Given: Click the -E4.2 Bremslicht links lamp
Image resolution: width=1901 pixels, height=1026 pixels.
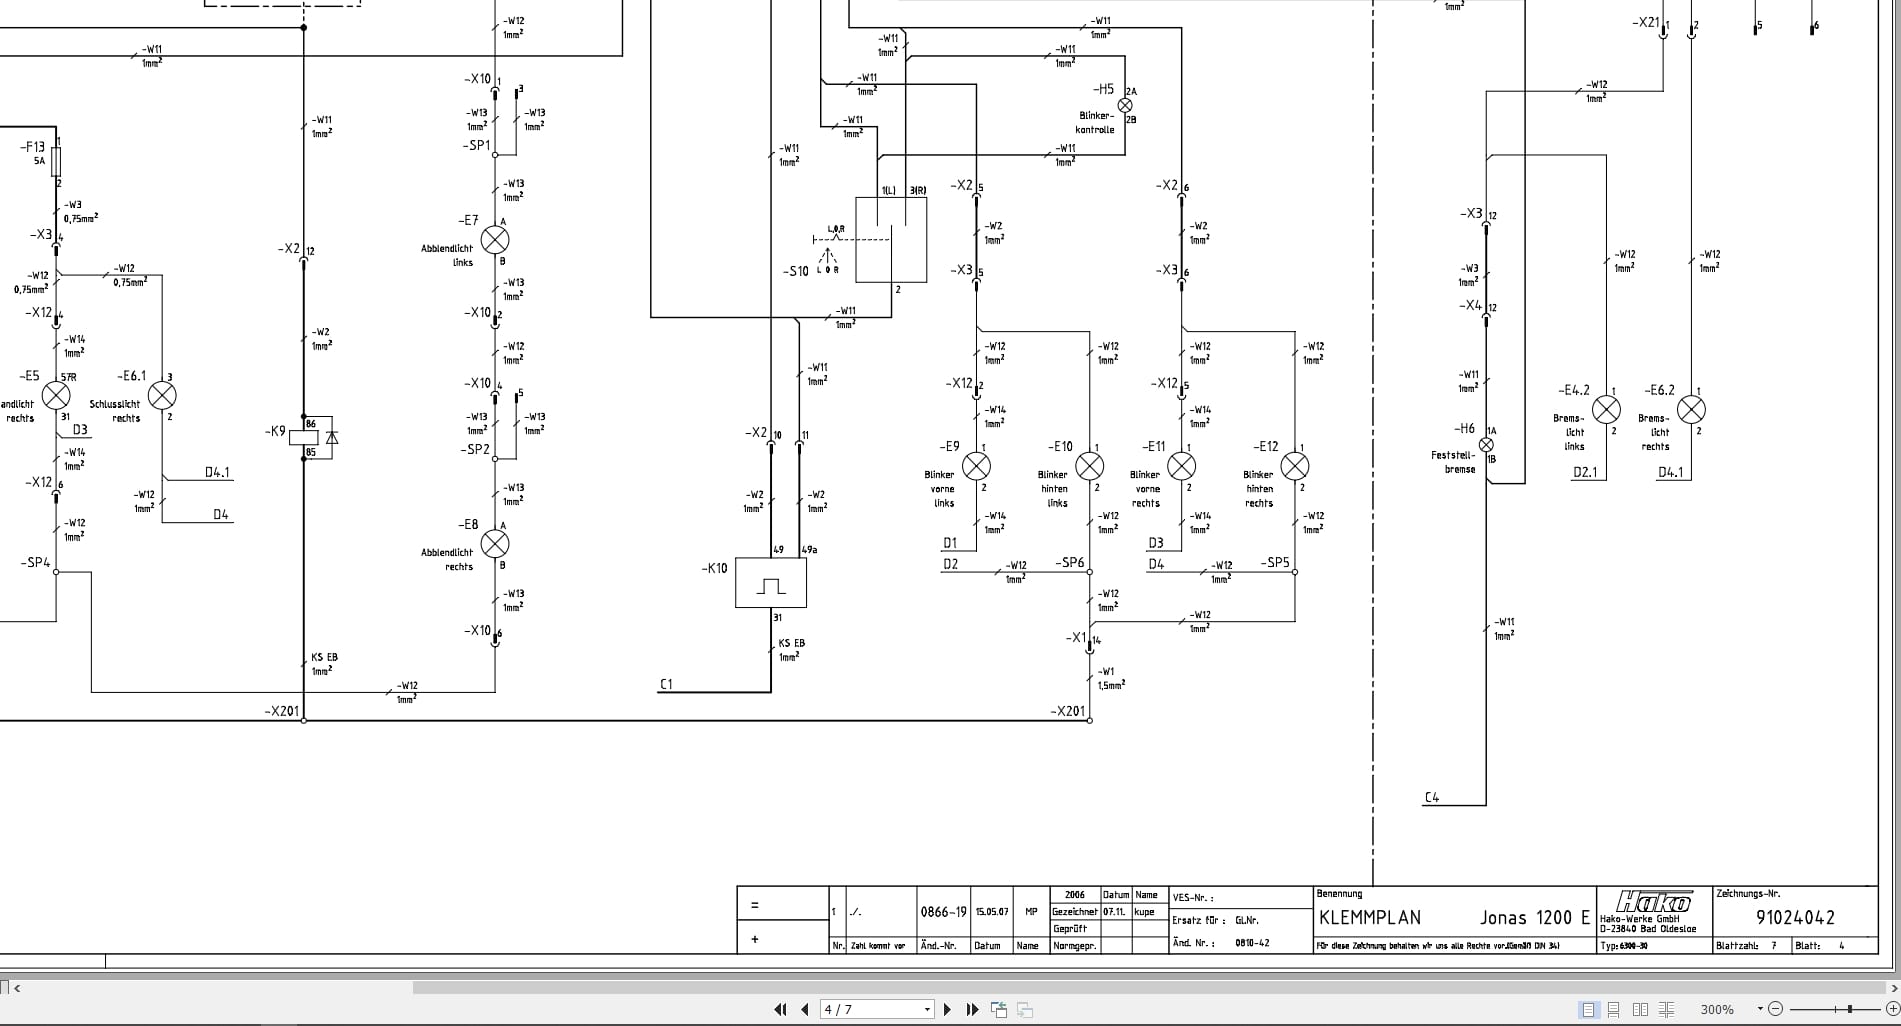Looking at the screenshot, I should pos(1606,409).
